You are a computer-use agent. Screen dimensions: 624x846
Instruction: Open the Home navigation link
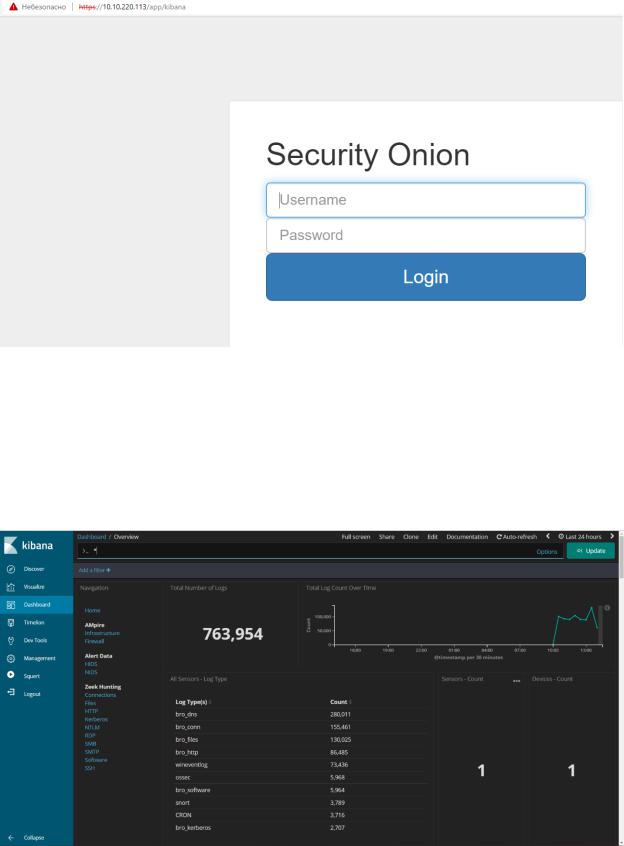(92, 610)
